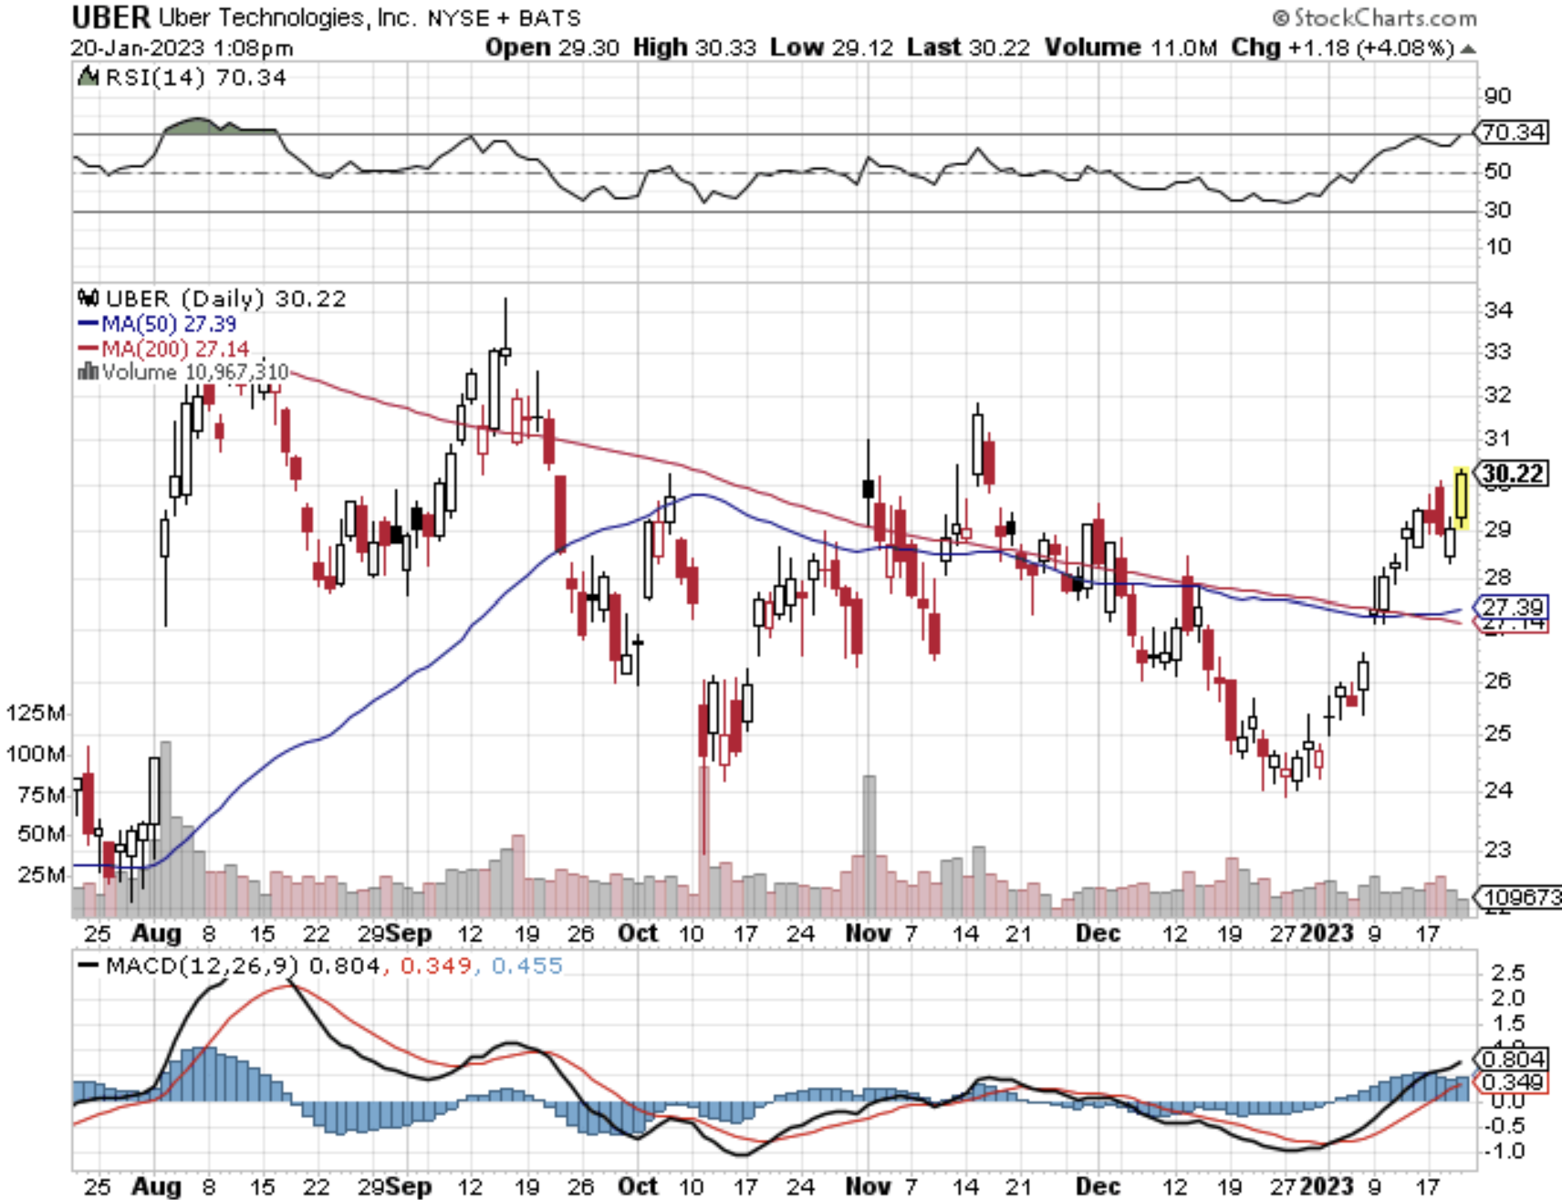Screen dimensions: 1566x1200
Task: Click the 27.39 MA(50) price tag
Action: [x=1513, y=607]
